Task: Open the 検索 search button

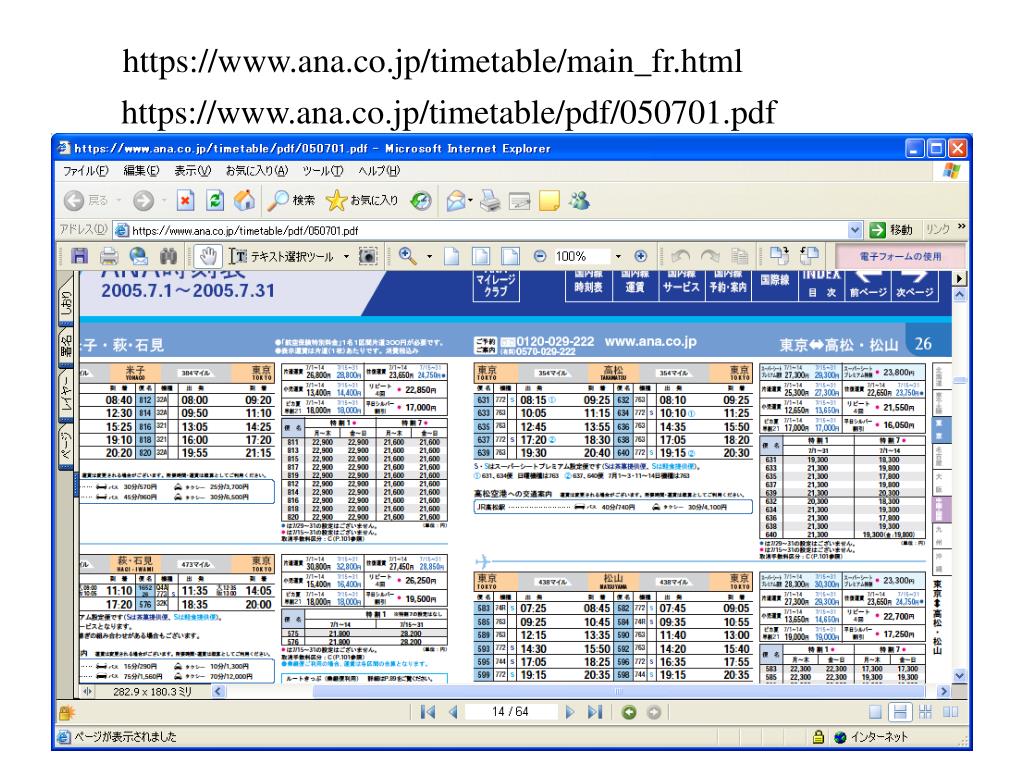Action: pyautogui.click(x=291, y=200)
